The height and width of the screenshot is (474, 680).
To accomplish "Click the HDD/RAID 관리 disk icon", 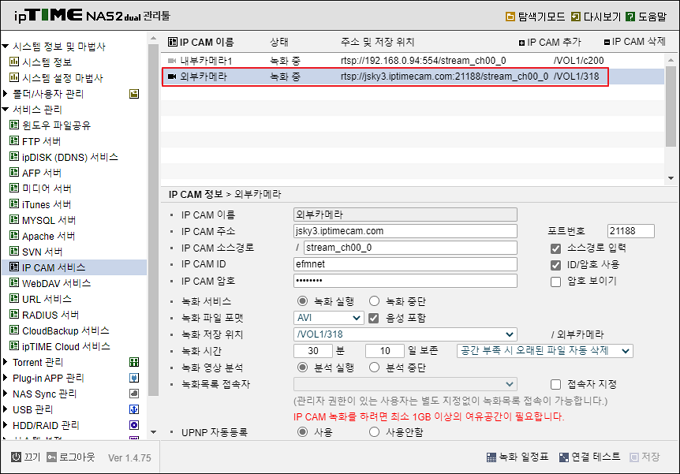I will (x=134, y=425).
